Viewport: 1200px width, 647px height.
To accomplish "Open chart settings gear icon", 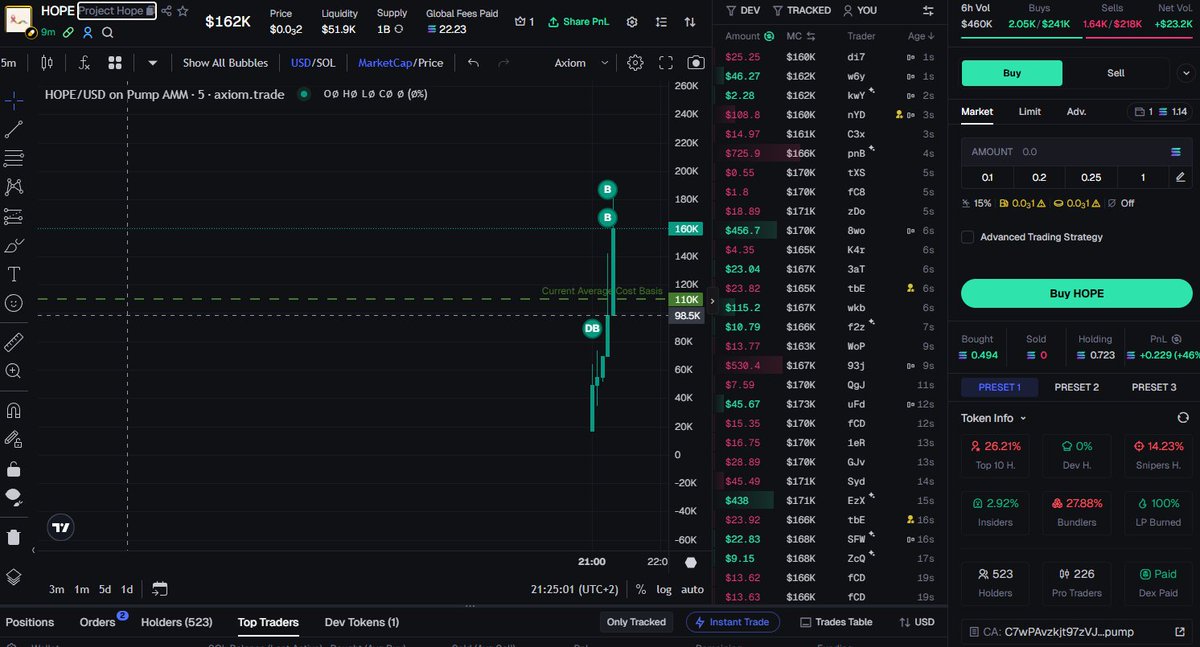I will point(635,63).
